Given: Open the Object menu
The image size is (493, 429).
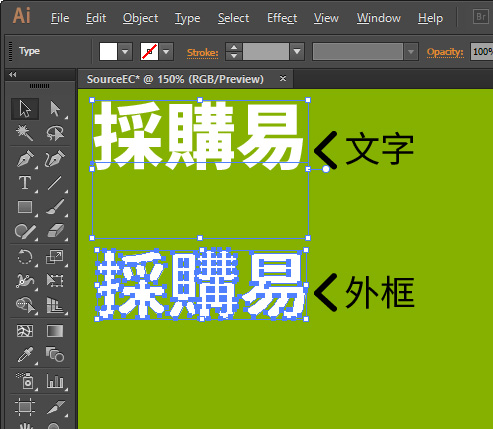Looking at the screenshot, I should tap(140, 18).
